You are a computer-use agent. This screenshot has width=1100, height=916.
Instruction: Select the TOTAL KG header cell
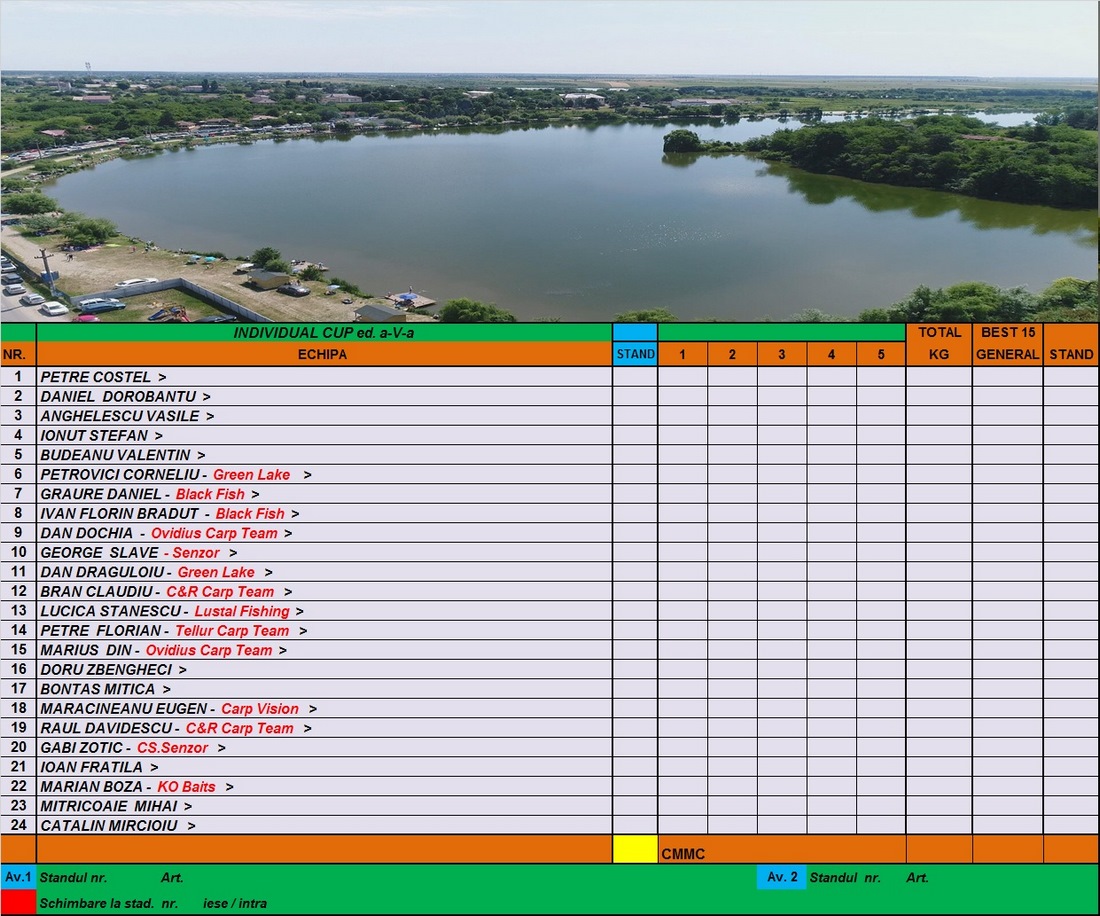[938, 343]
